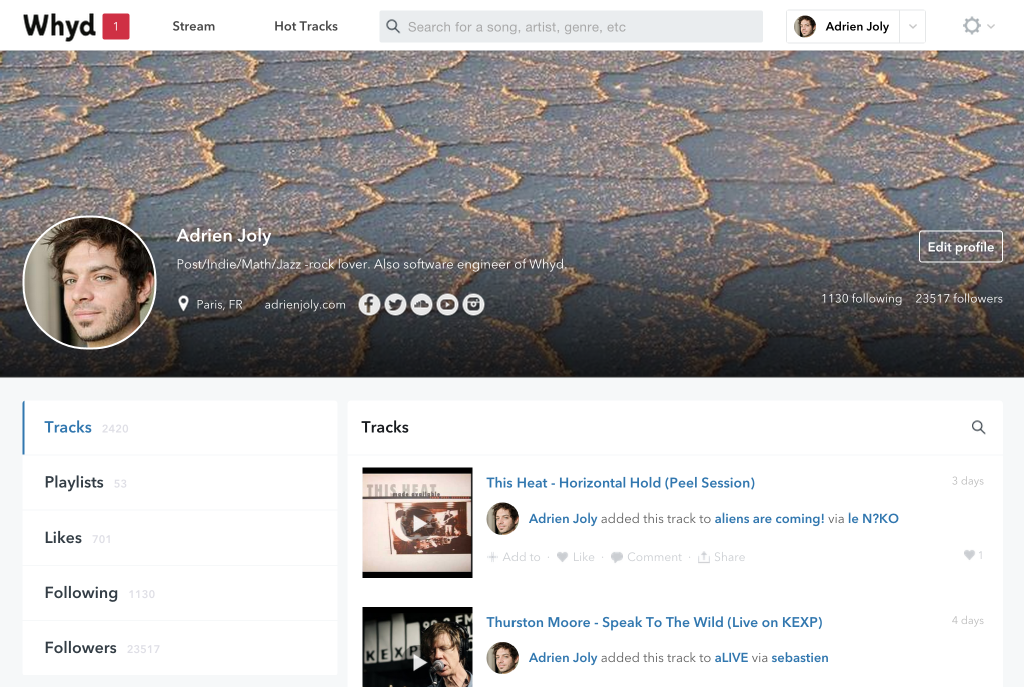
Task: Click Add to on This Heat track
Action: (x=514, y=557)
